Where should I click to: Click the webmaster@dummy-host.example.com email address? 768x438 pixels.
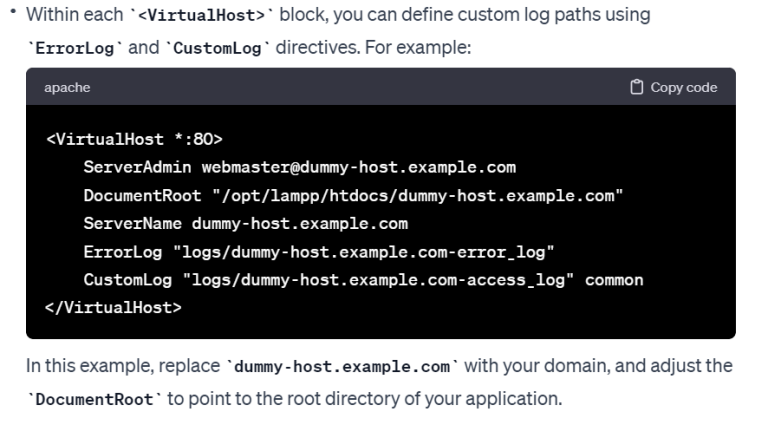pos(358,167)
